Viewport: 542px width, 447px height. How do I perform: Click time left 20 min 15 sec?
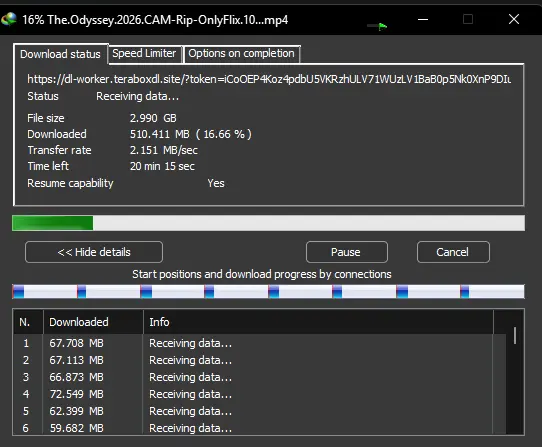(x=162, y=166)
